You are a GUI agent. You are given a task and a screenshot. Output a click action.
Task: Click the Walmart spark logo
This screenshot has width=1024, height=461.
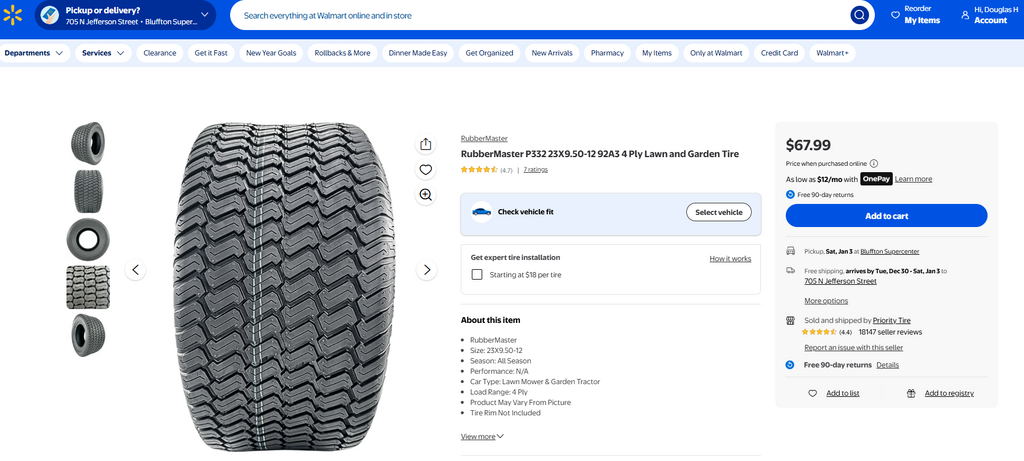pyautogui.click(x=13, y=15)
